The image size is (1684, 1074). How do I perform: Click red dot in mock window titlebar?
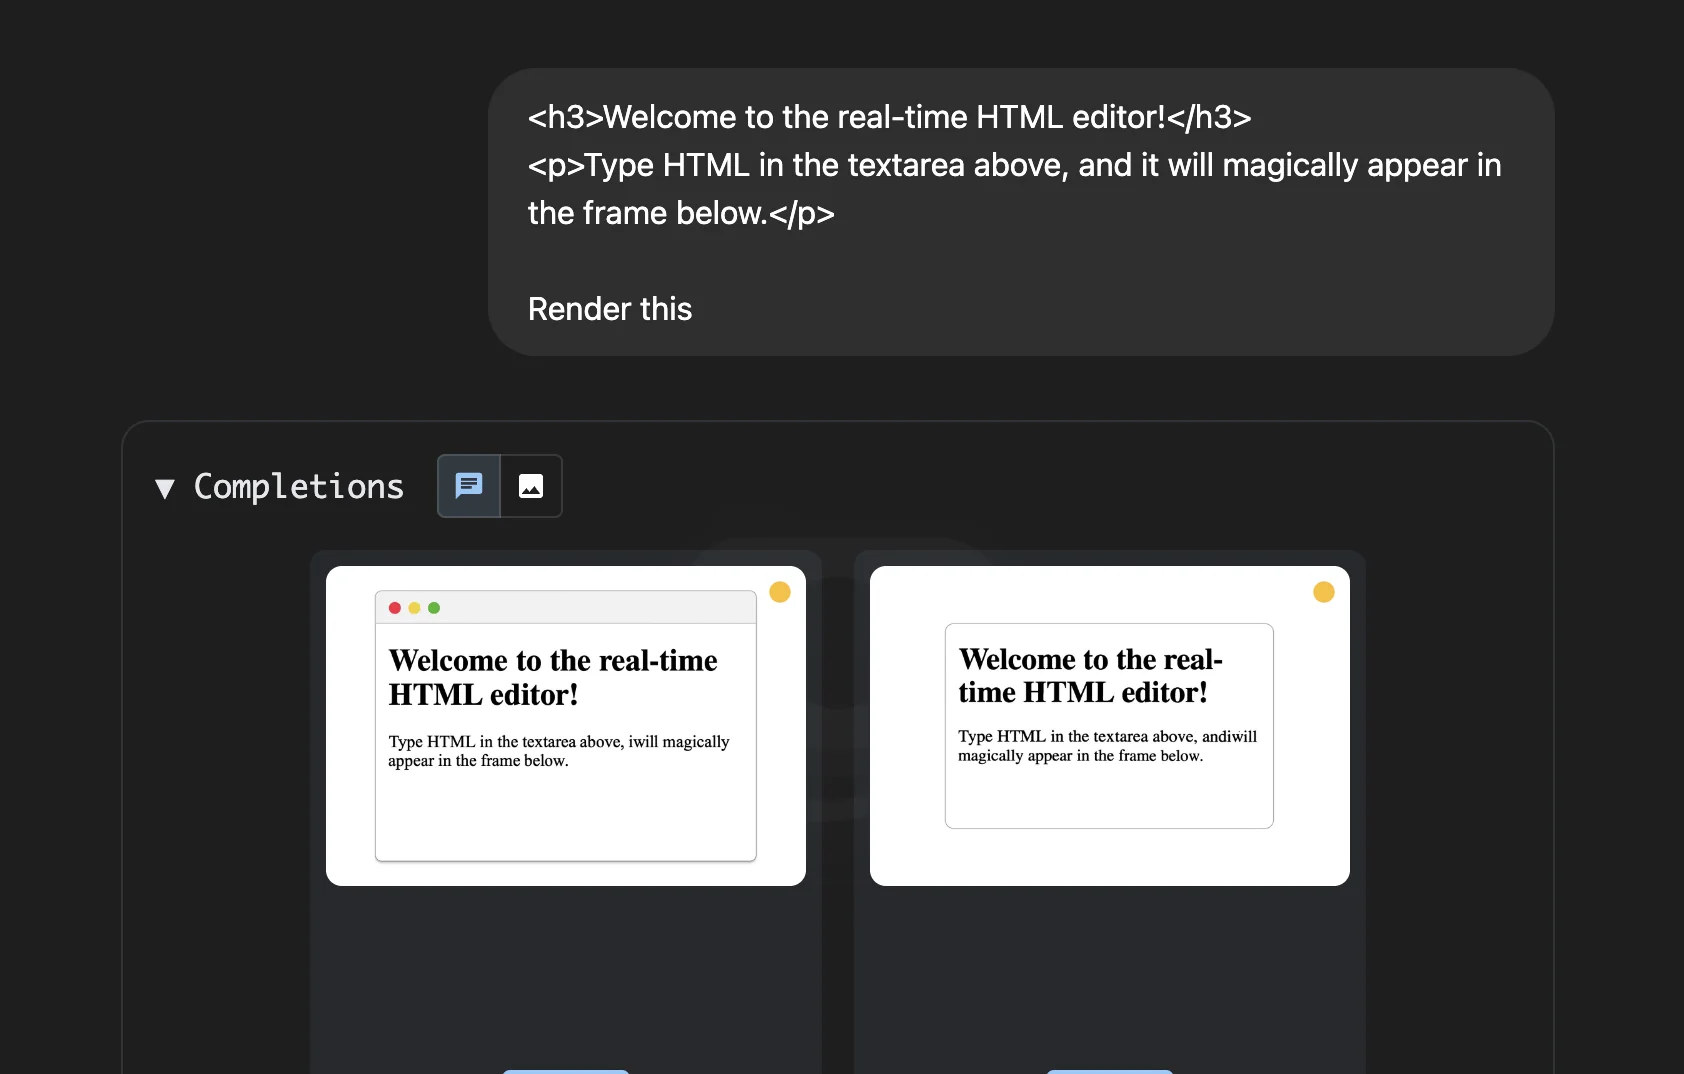tap(395, 608)
